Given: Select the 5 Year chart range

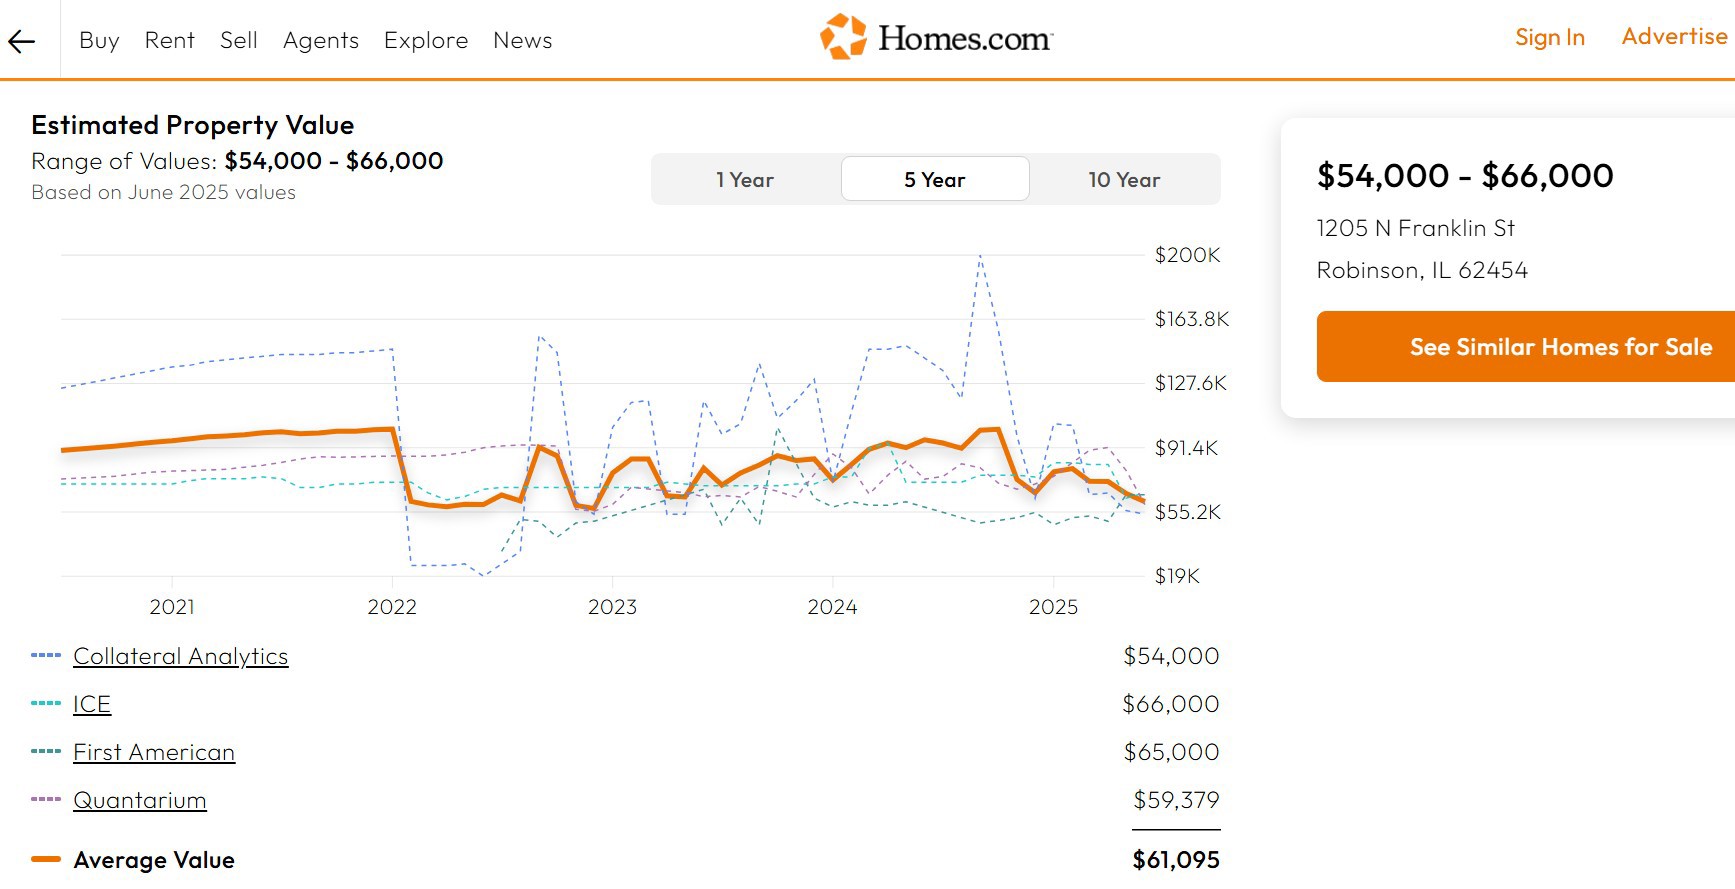Looking at the screenshot, I should (x=935, y=180).
